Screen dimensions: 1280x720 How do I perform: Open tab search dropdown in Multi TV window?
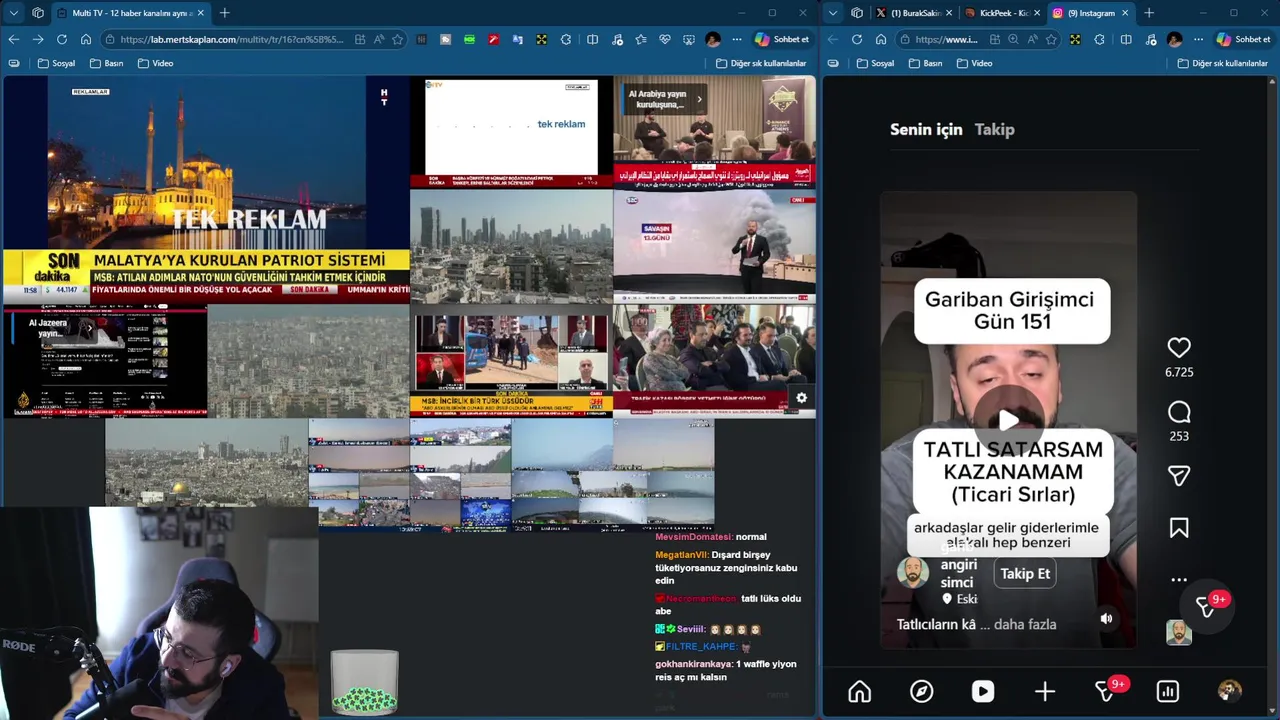[14, 13]
